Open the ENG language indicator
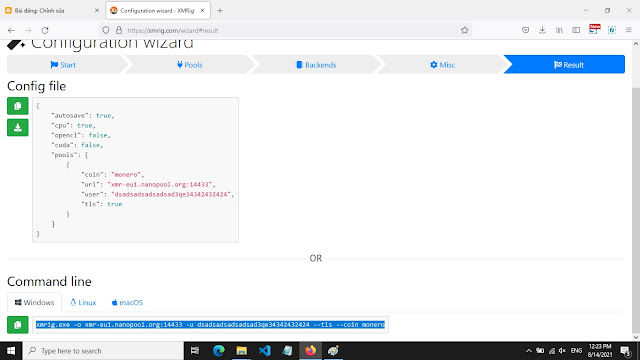Viewport: 640px width, 360px height. point(576,351)
